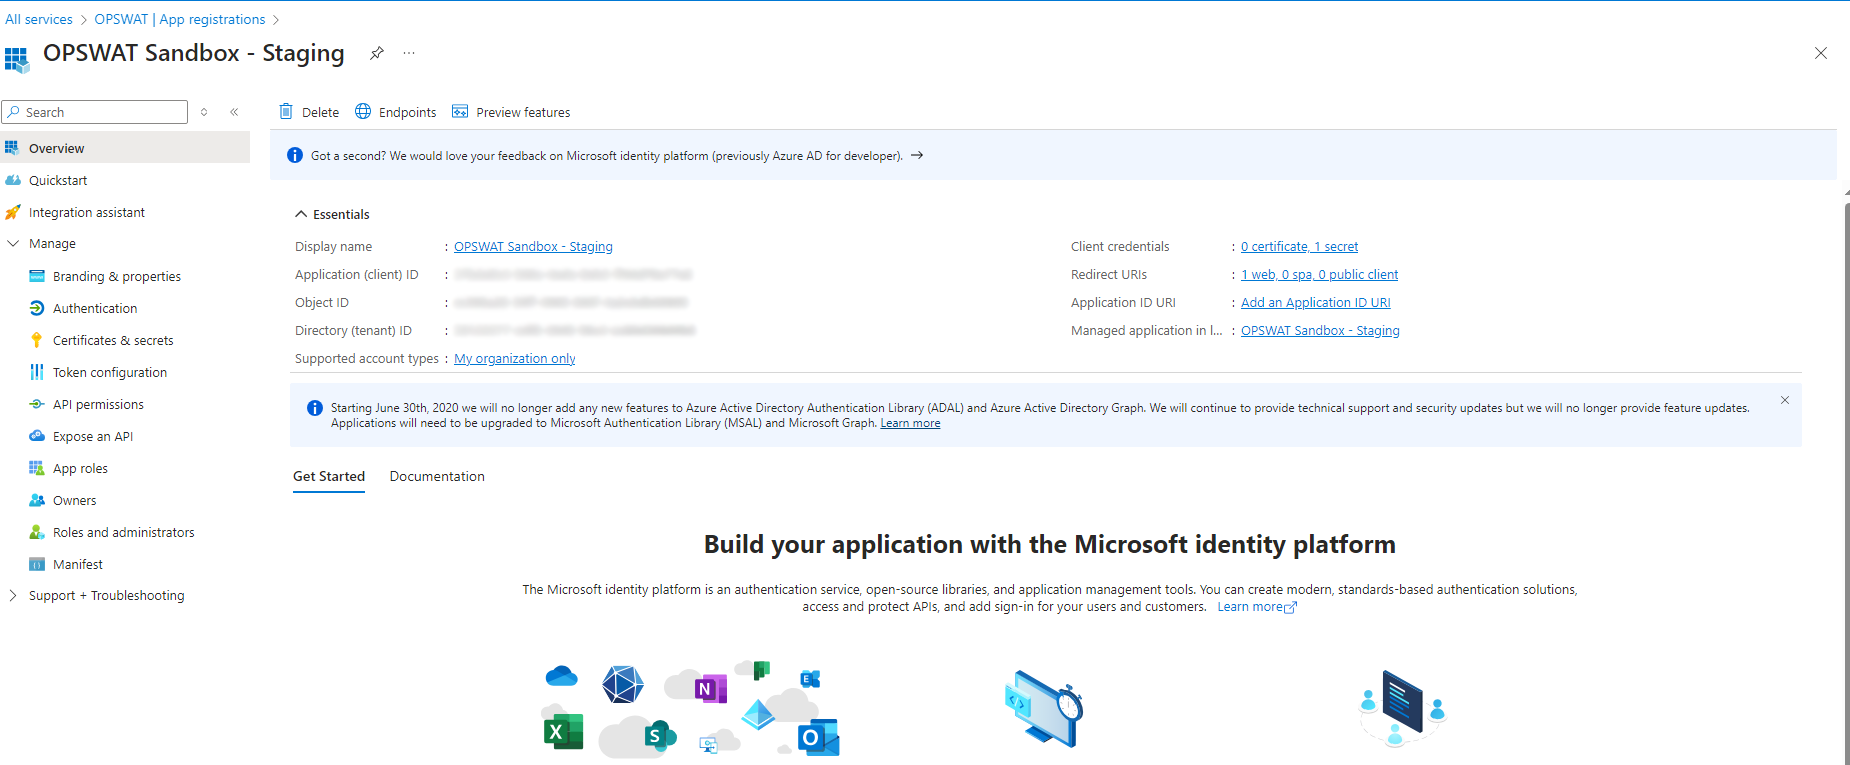
Task: Click Add an Application ID URI
Action: tap(1315, 302)
